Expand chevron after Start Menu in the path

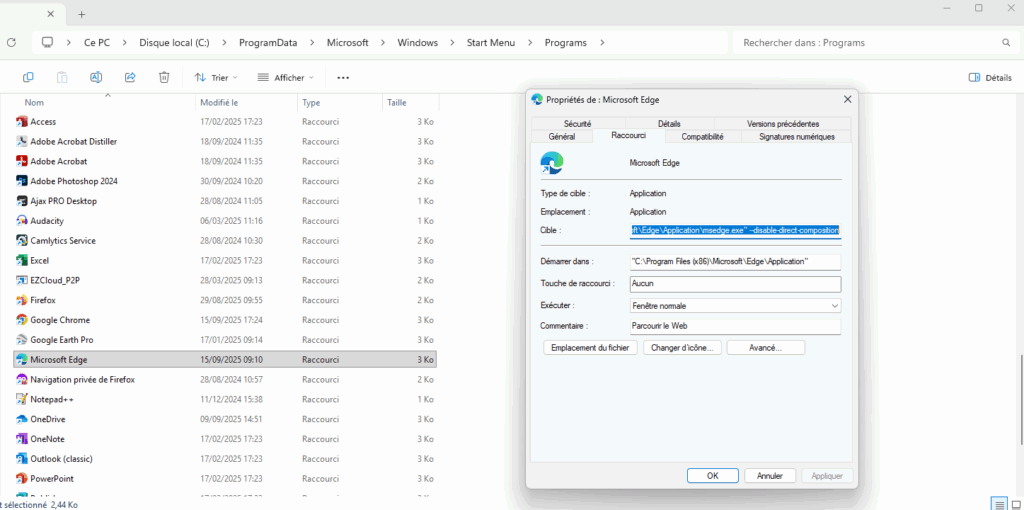530,42
